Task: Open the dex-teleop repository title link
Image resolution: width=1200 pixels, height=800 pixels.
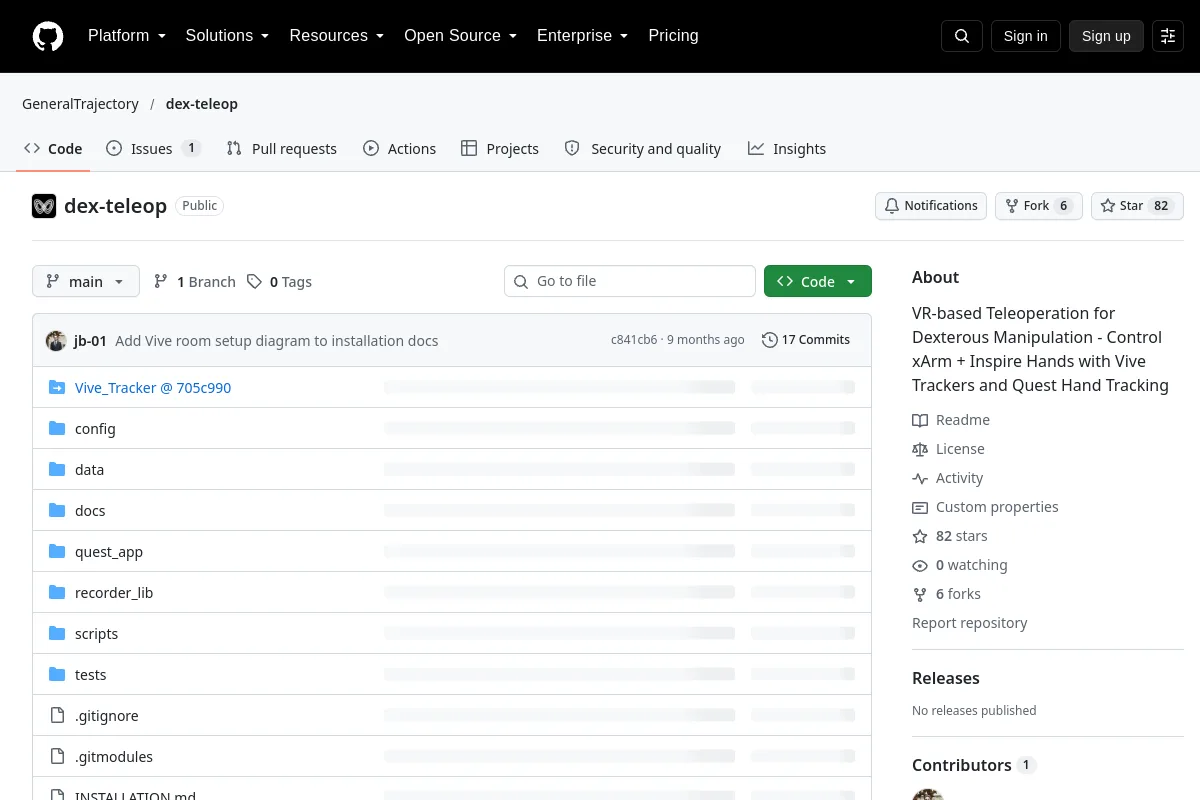Action: [x=115, y=206]
